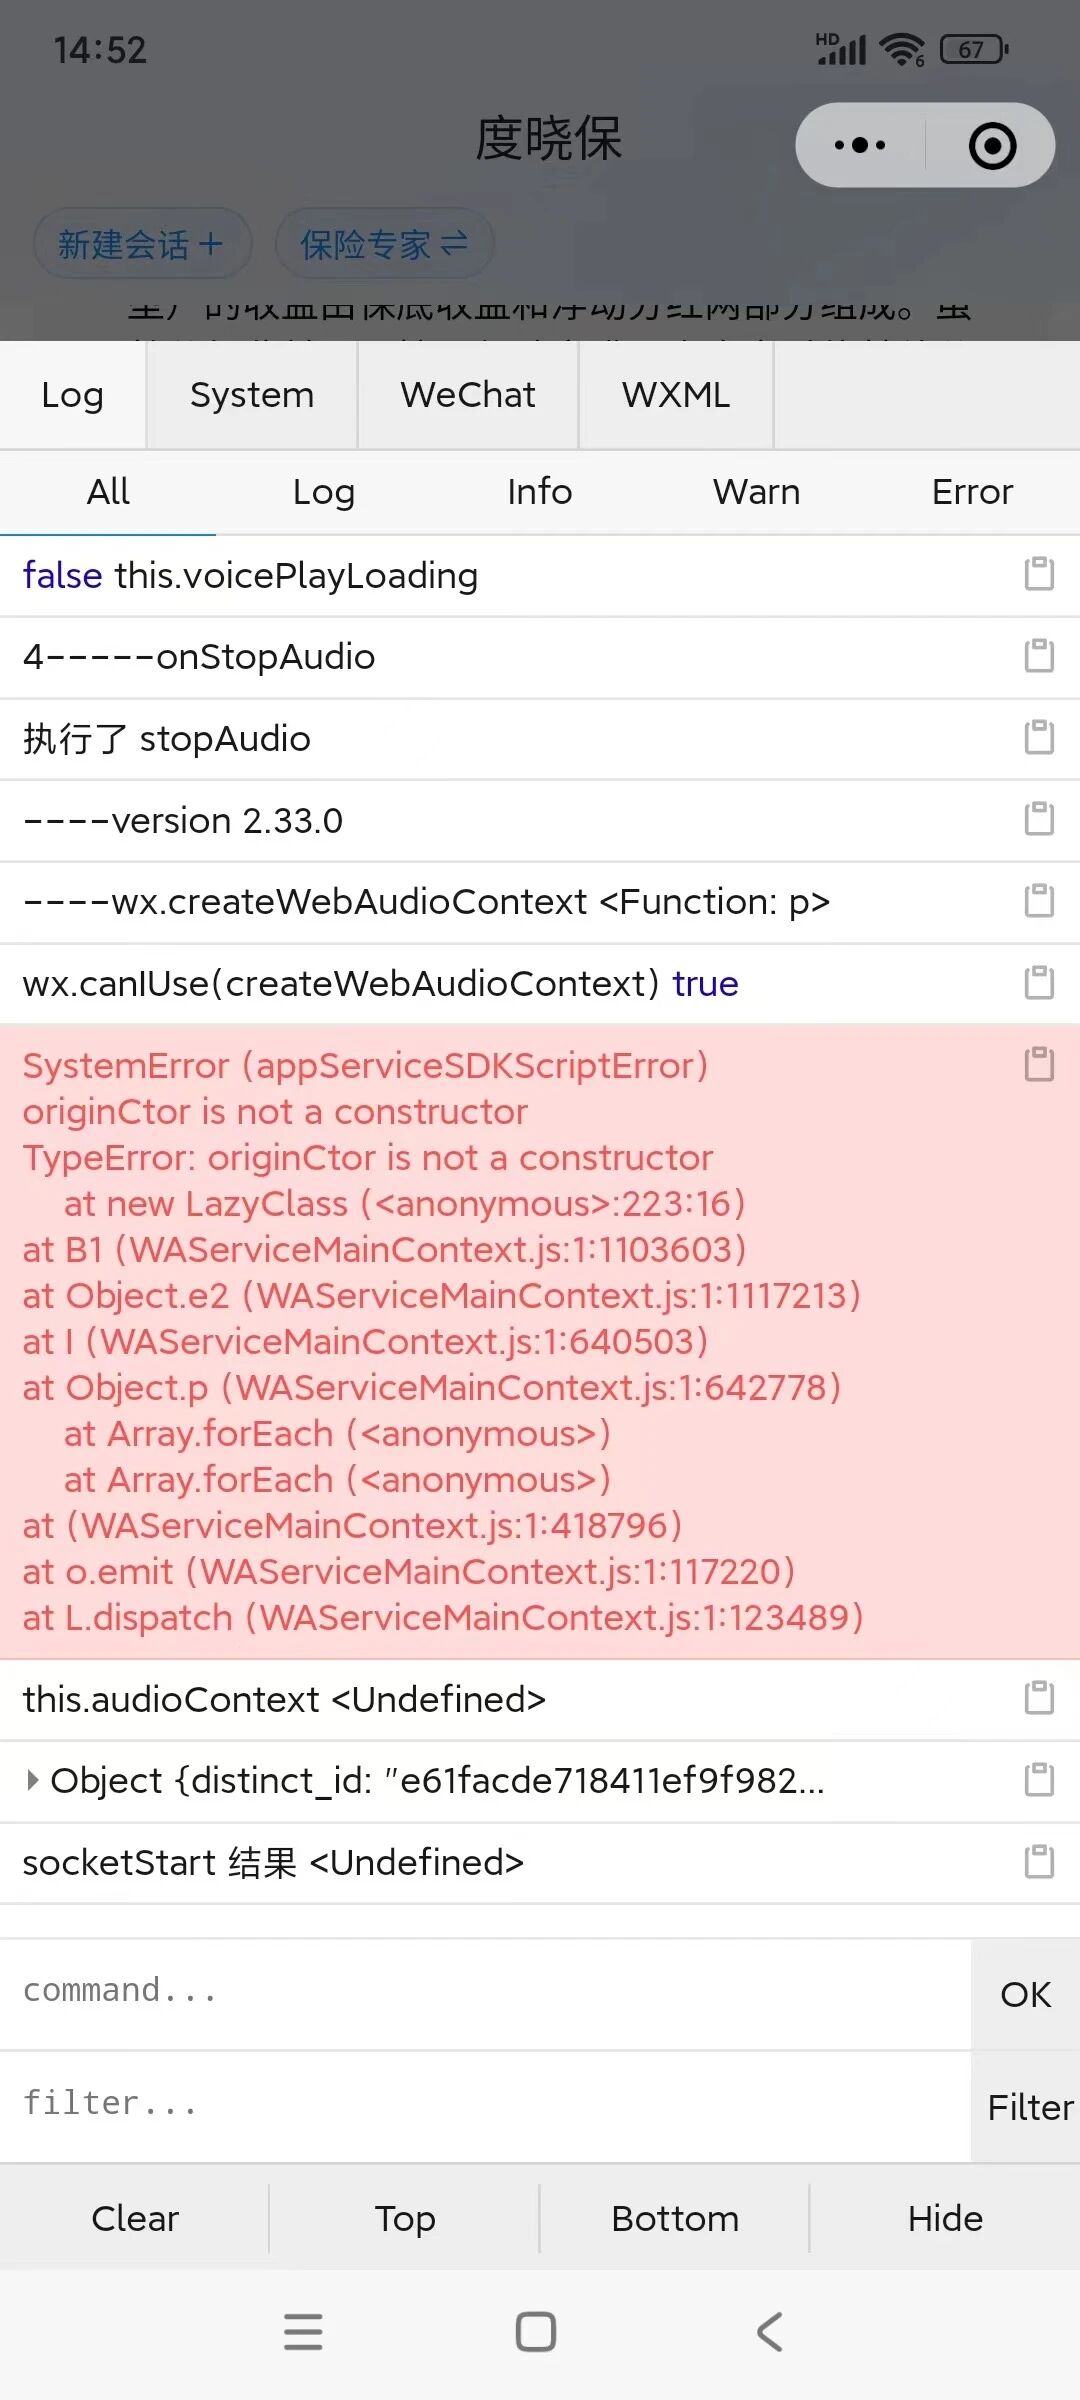Copy the '----version 2.33.0' log line
The width and height of the screenshot is (1080, 2400).
pyautogui.click(x=1039, y=819)
